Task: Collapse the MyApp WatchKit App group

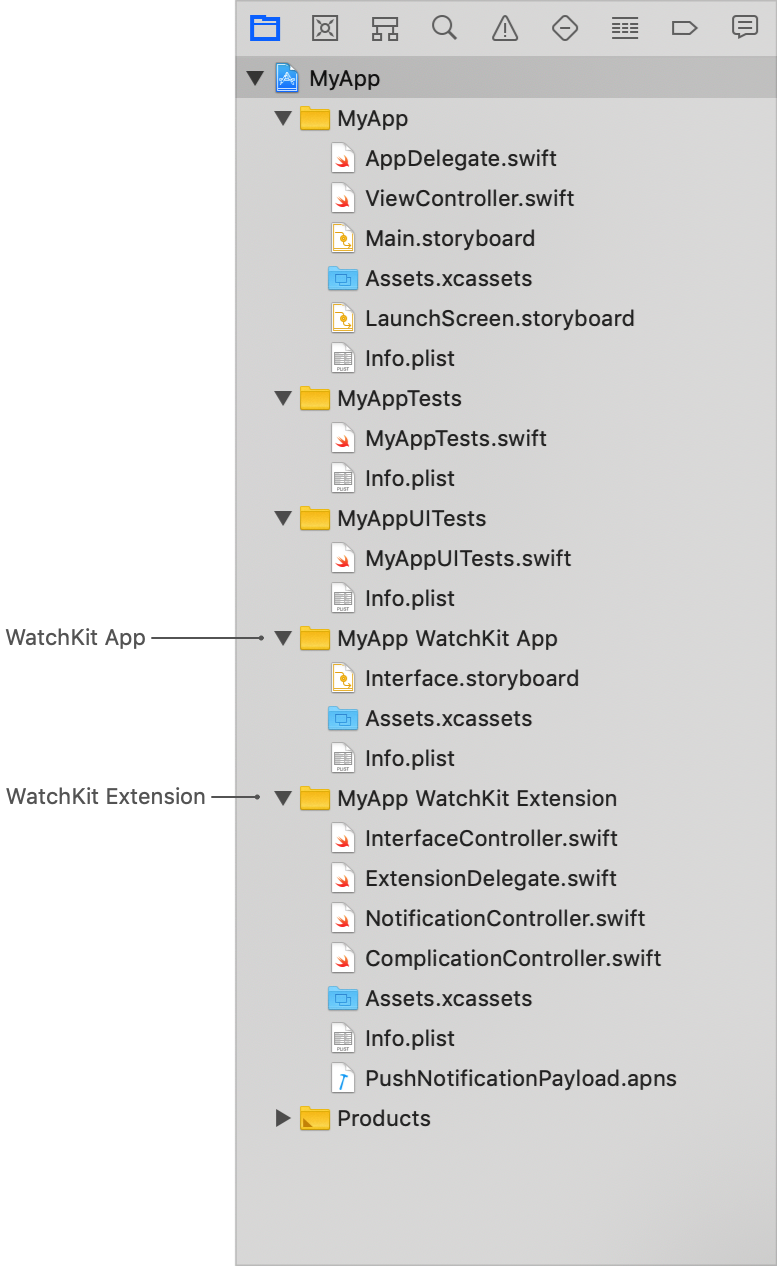Action: (x=282, y=638)
